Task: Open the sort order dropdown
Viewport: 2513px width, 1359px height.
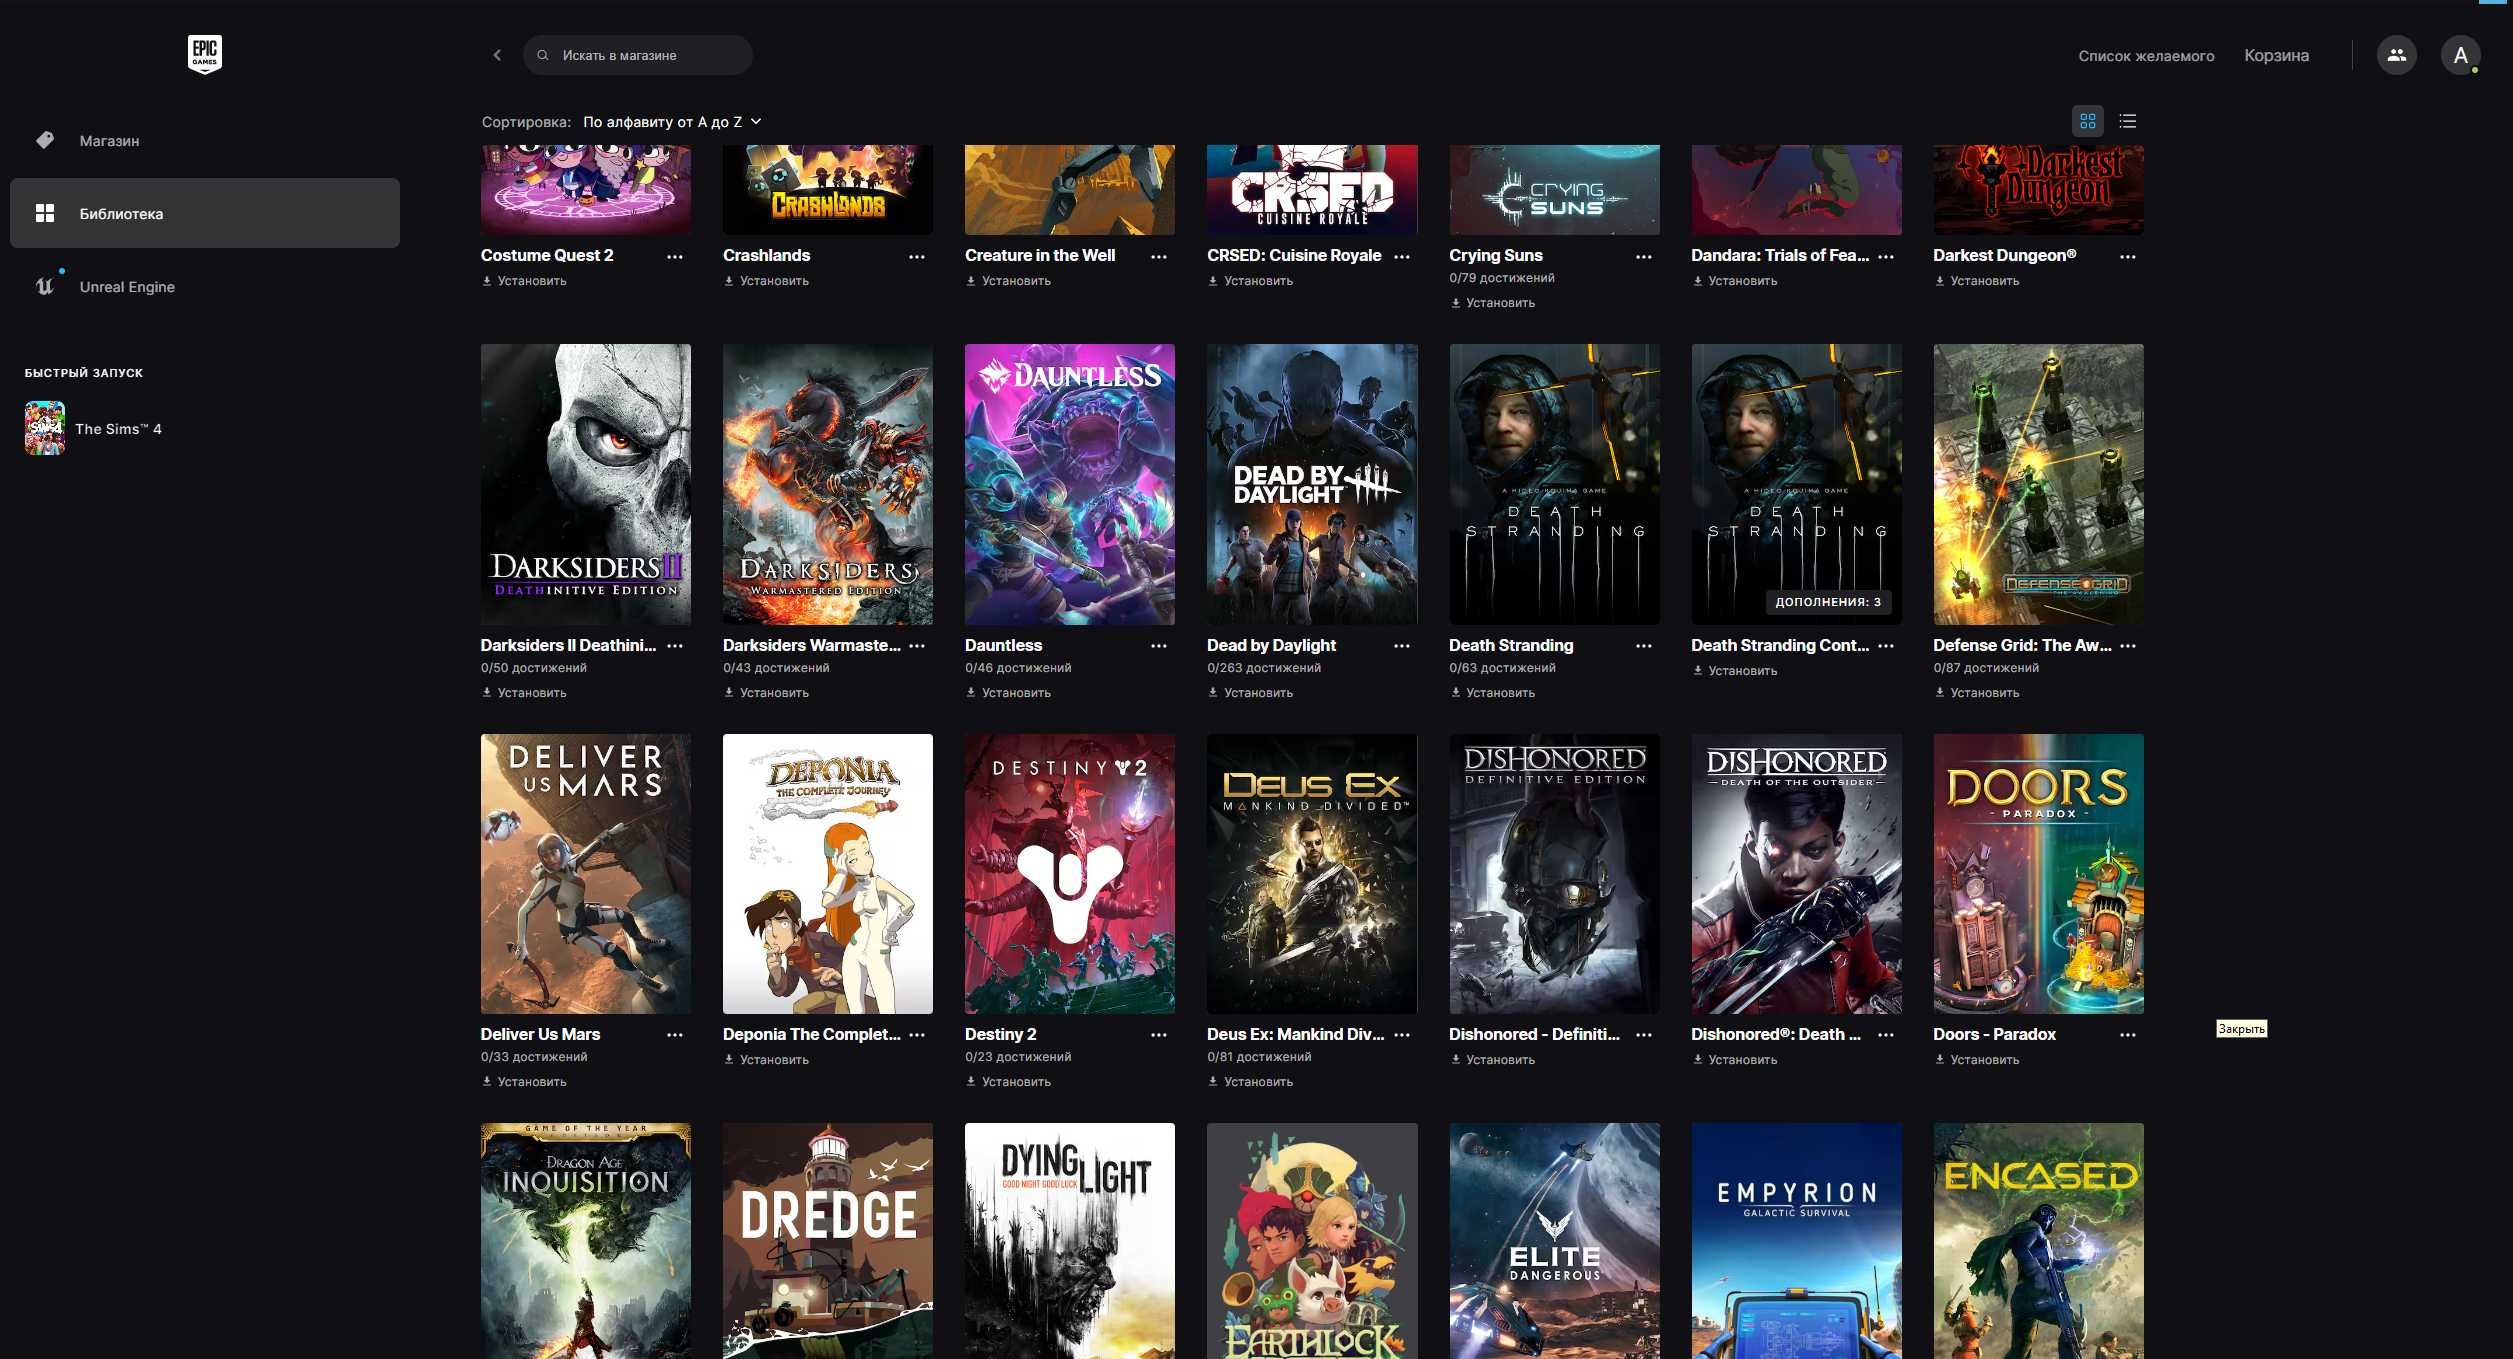Action: point(672,122)
